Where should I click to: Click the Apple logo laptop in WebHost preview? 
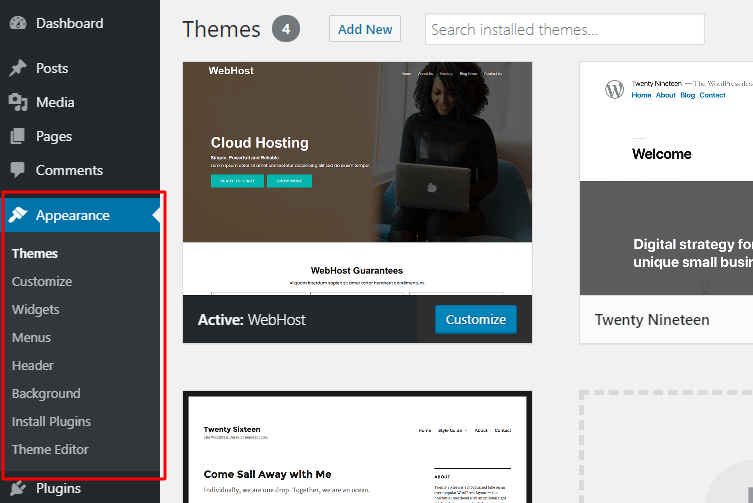(432, 187)
